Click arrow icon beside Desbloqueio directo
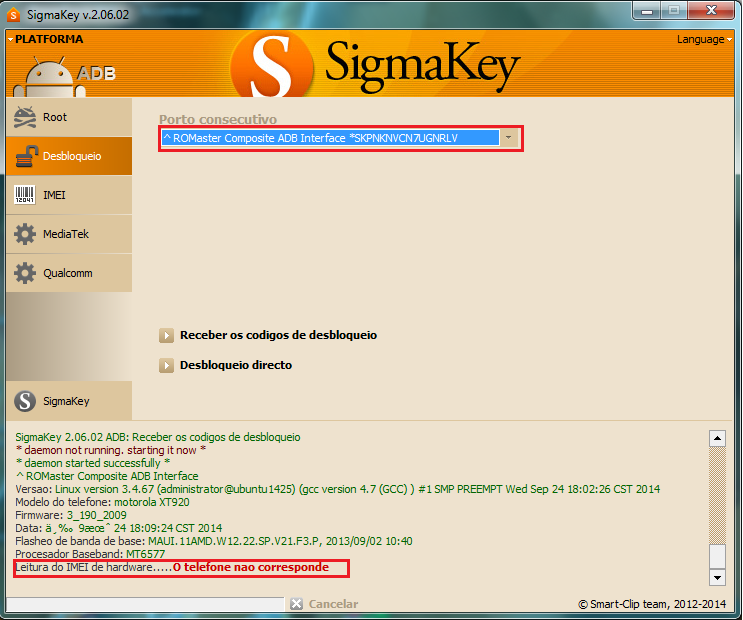This screenshot has height=620, width=743. 166,365
